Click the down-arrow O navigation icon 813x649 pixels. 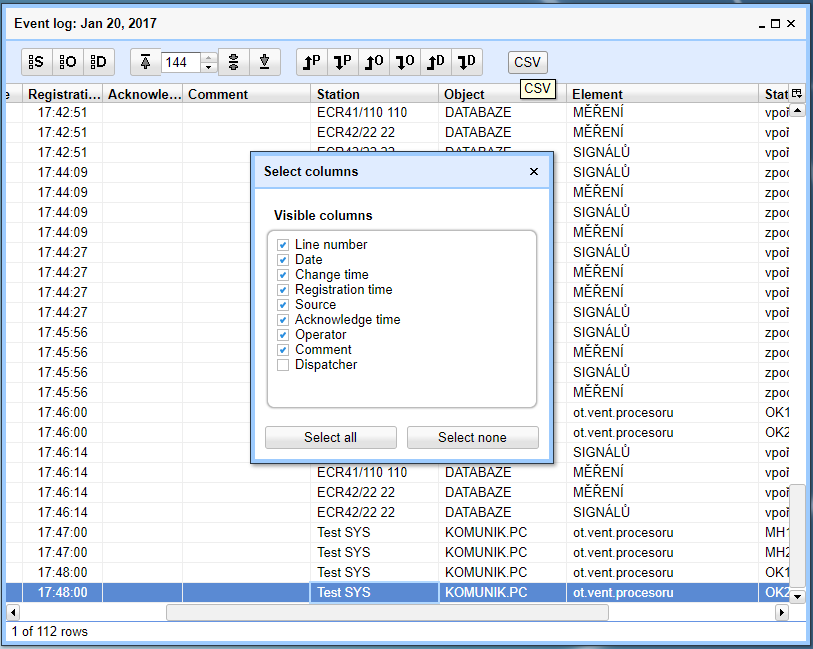coord(405,62)
